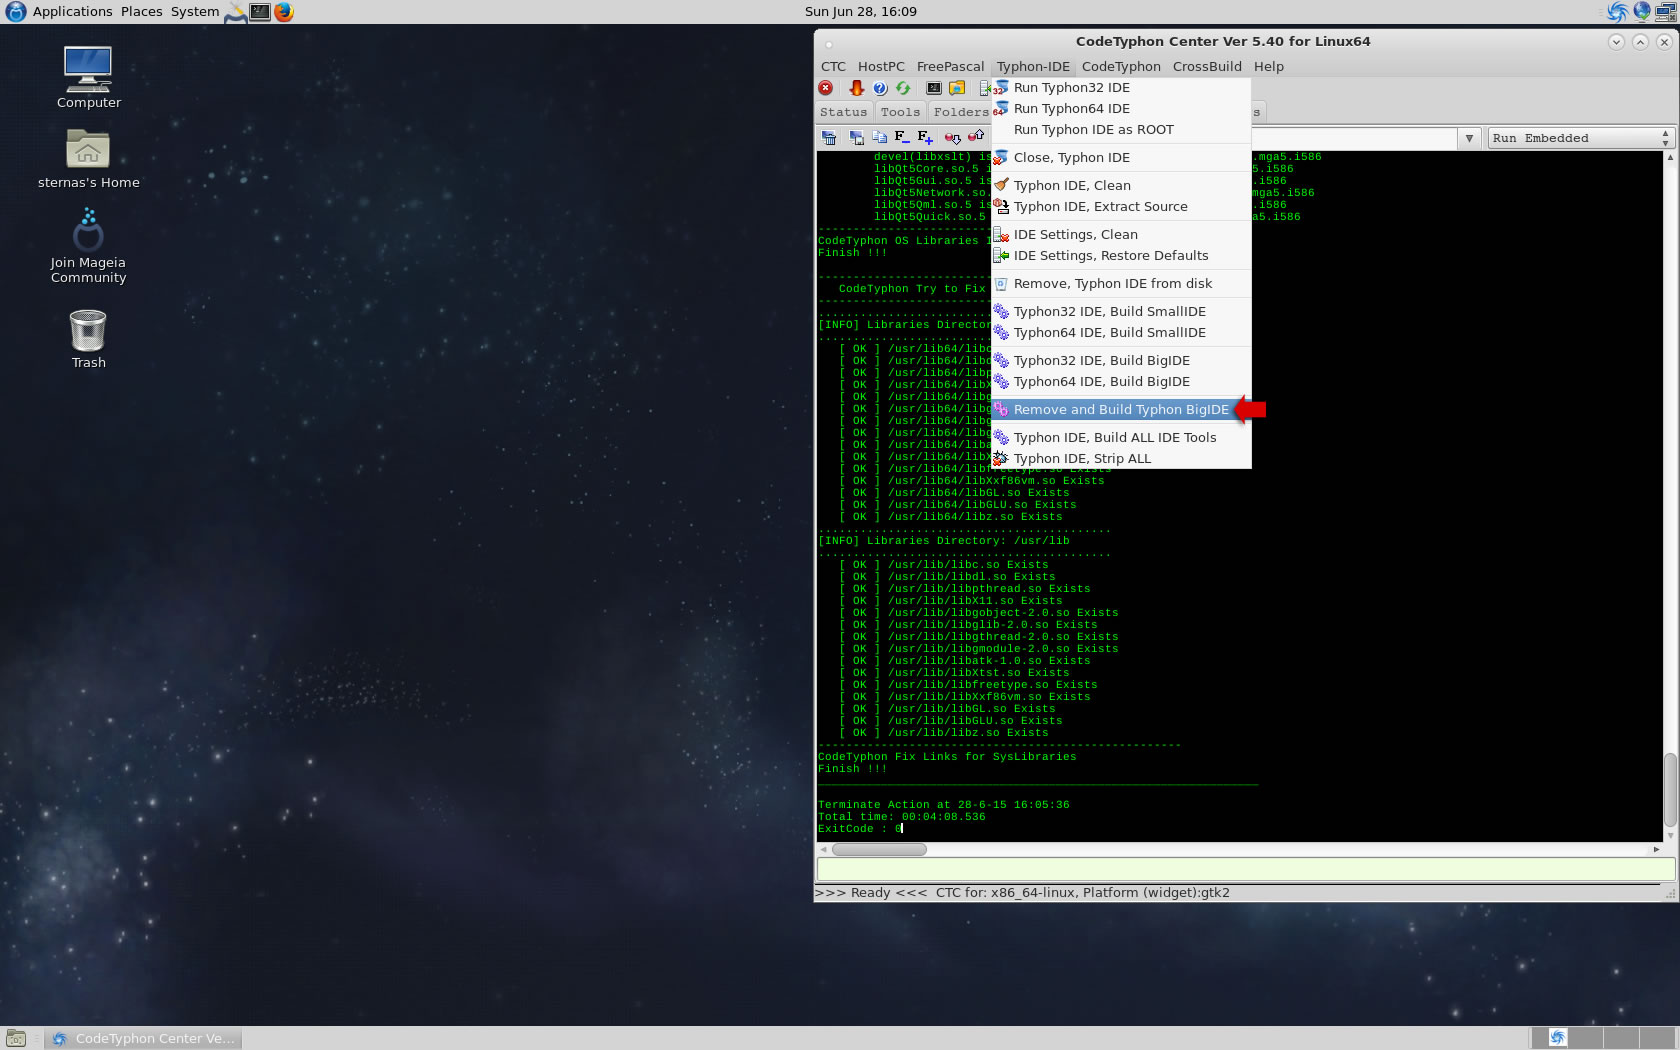Click the command input field below log
The width and height of the screenshot is (1680, 1050).
[x=1245, y=869]
